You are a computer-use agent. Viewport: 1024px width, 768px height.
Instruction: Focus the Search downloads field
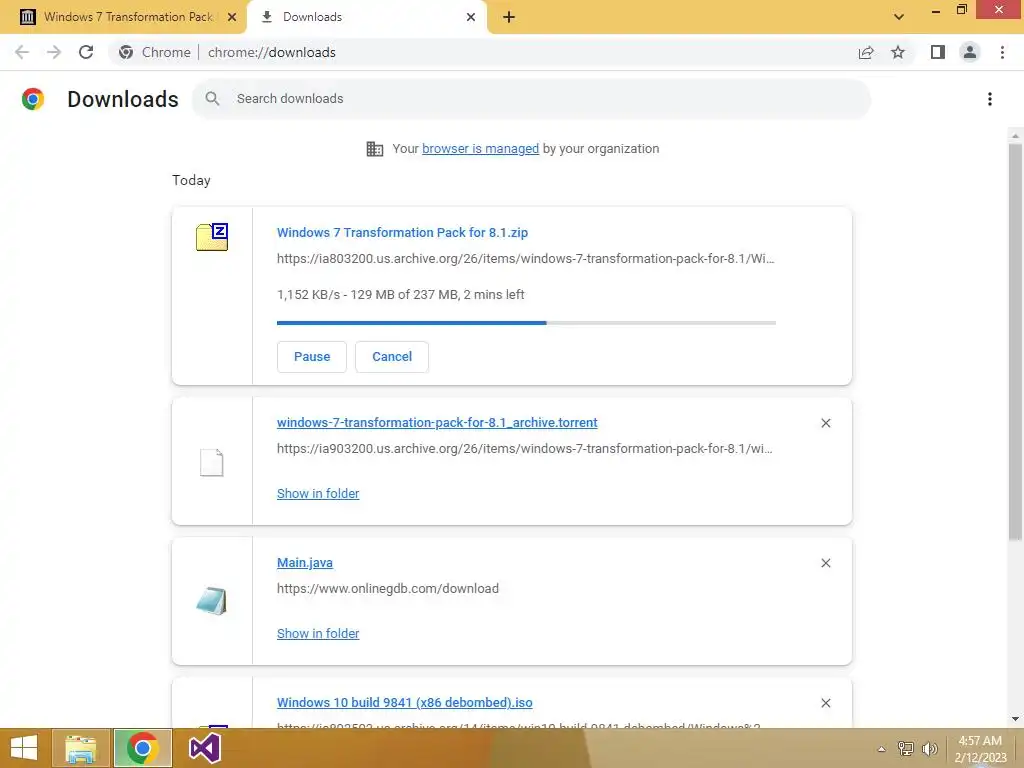click(x=532, y=99)
